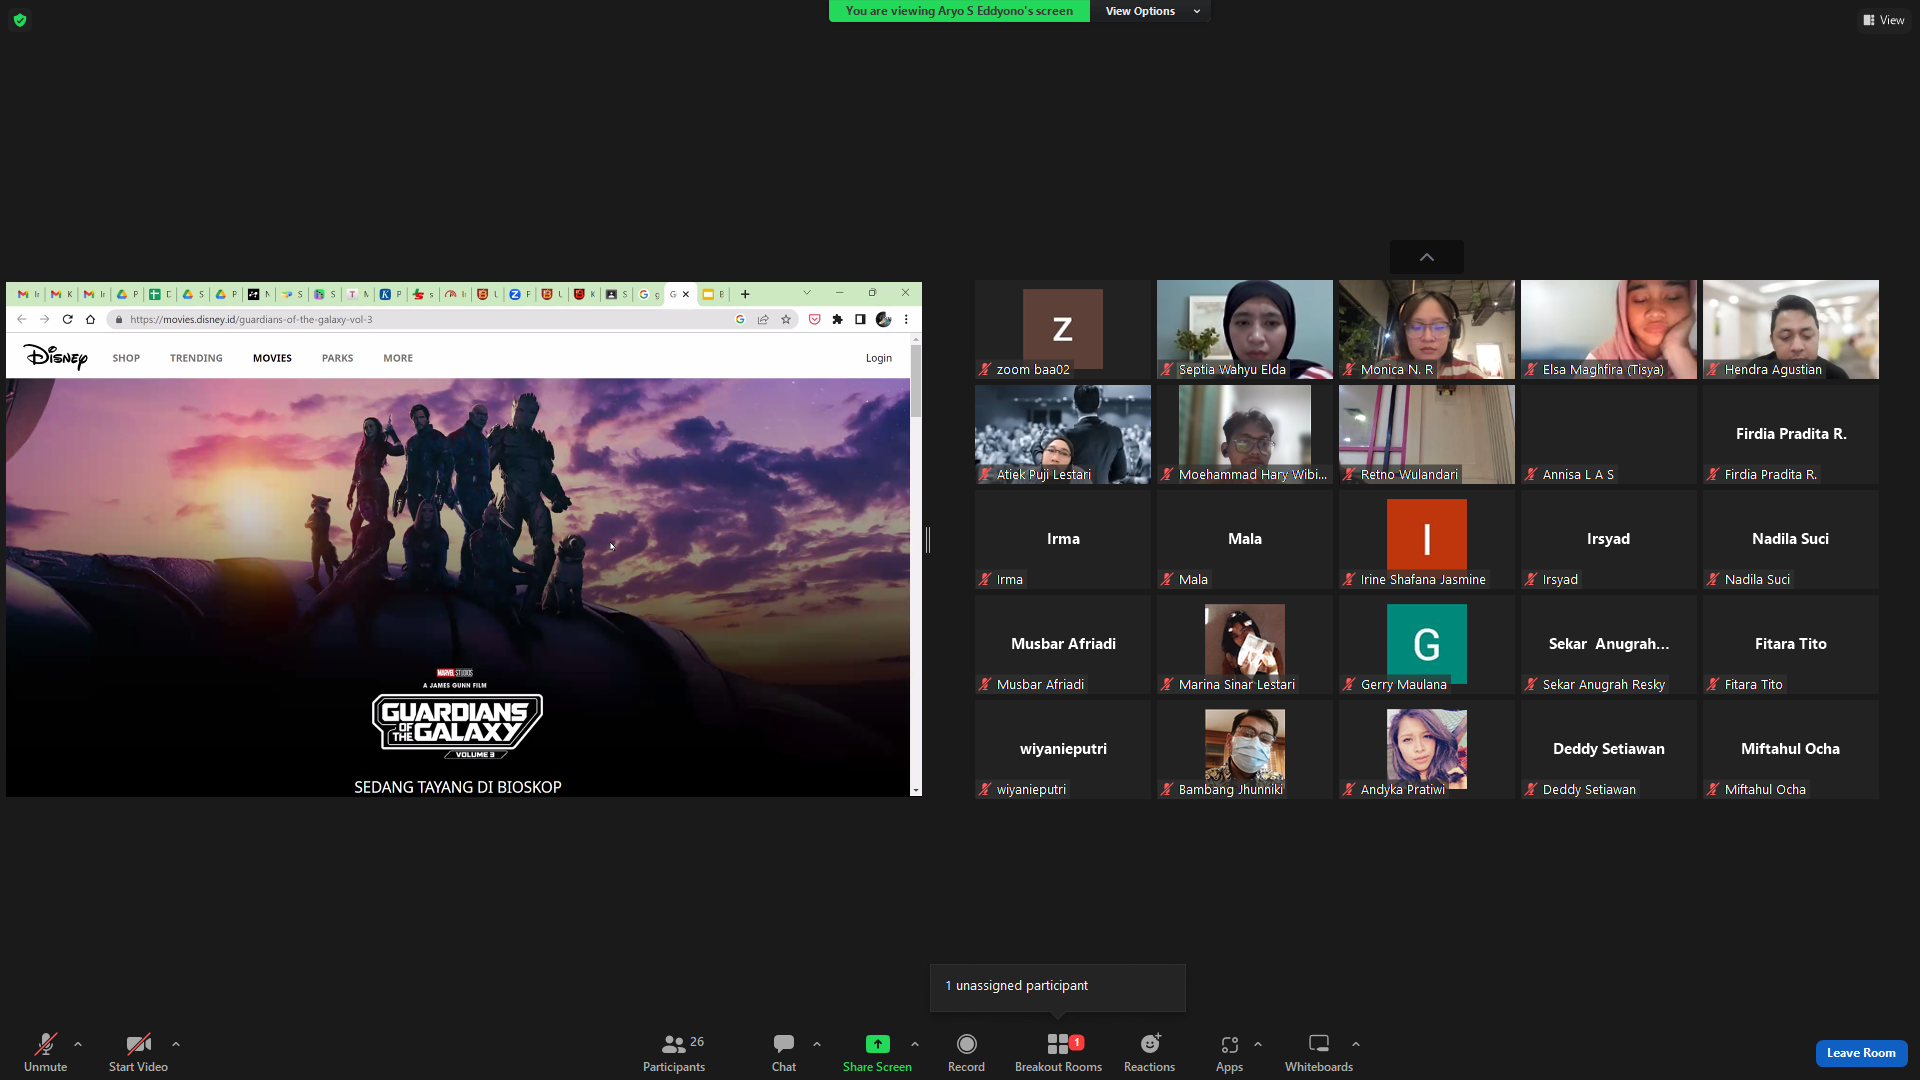Open the MORE menu on Disney site
1920x1080 pixels.
click(398, 358)
